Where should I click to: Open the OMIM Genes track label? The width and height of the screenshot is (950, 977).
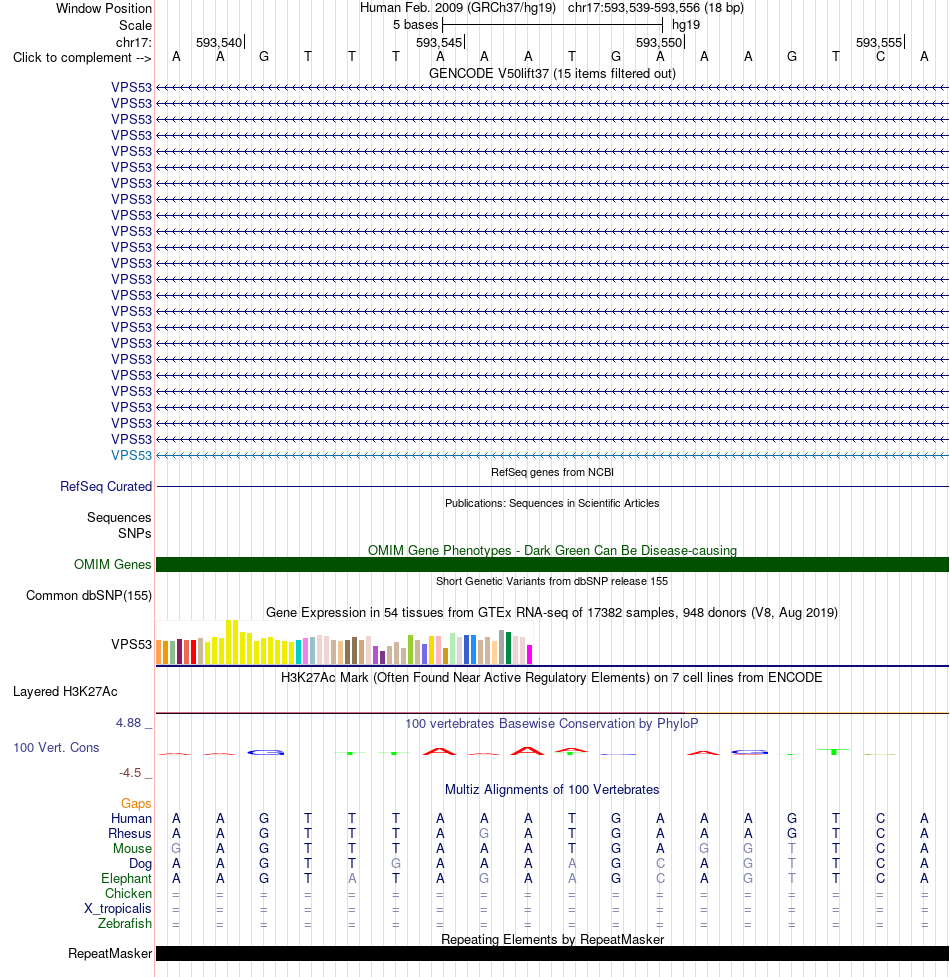(x=113, y=565)
